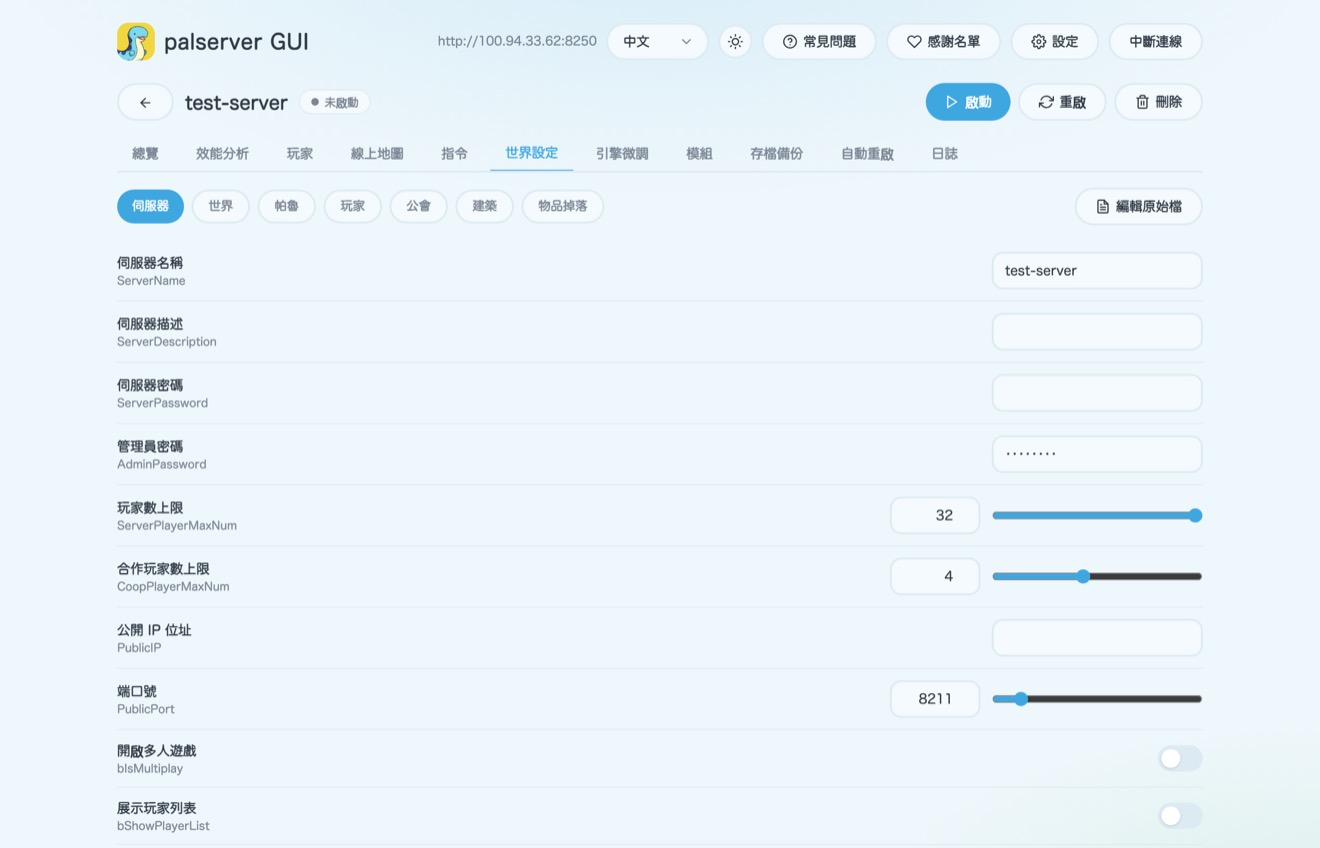Image resolution: width=1320 pixels, height=848 pixels.
Task: Select the 伺服器 category pill
Action: 150,206
